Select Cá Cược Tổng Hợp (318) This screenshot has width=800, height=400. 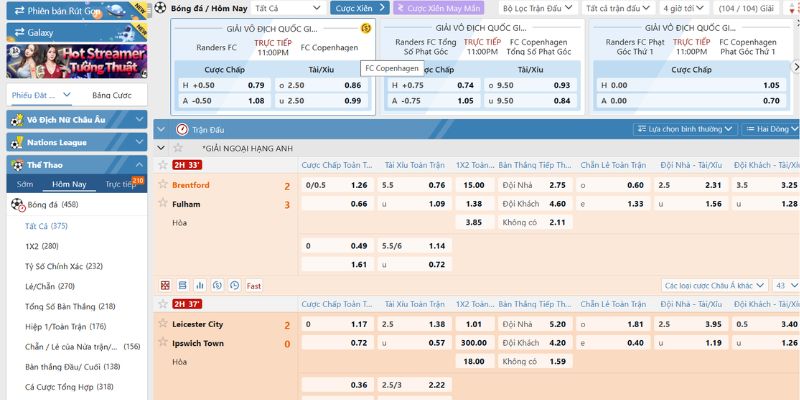(x=69, y=387)
